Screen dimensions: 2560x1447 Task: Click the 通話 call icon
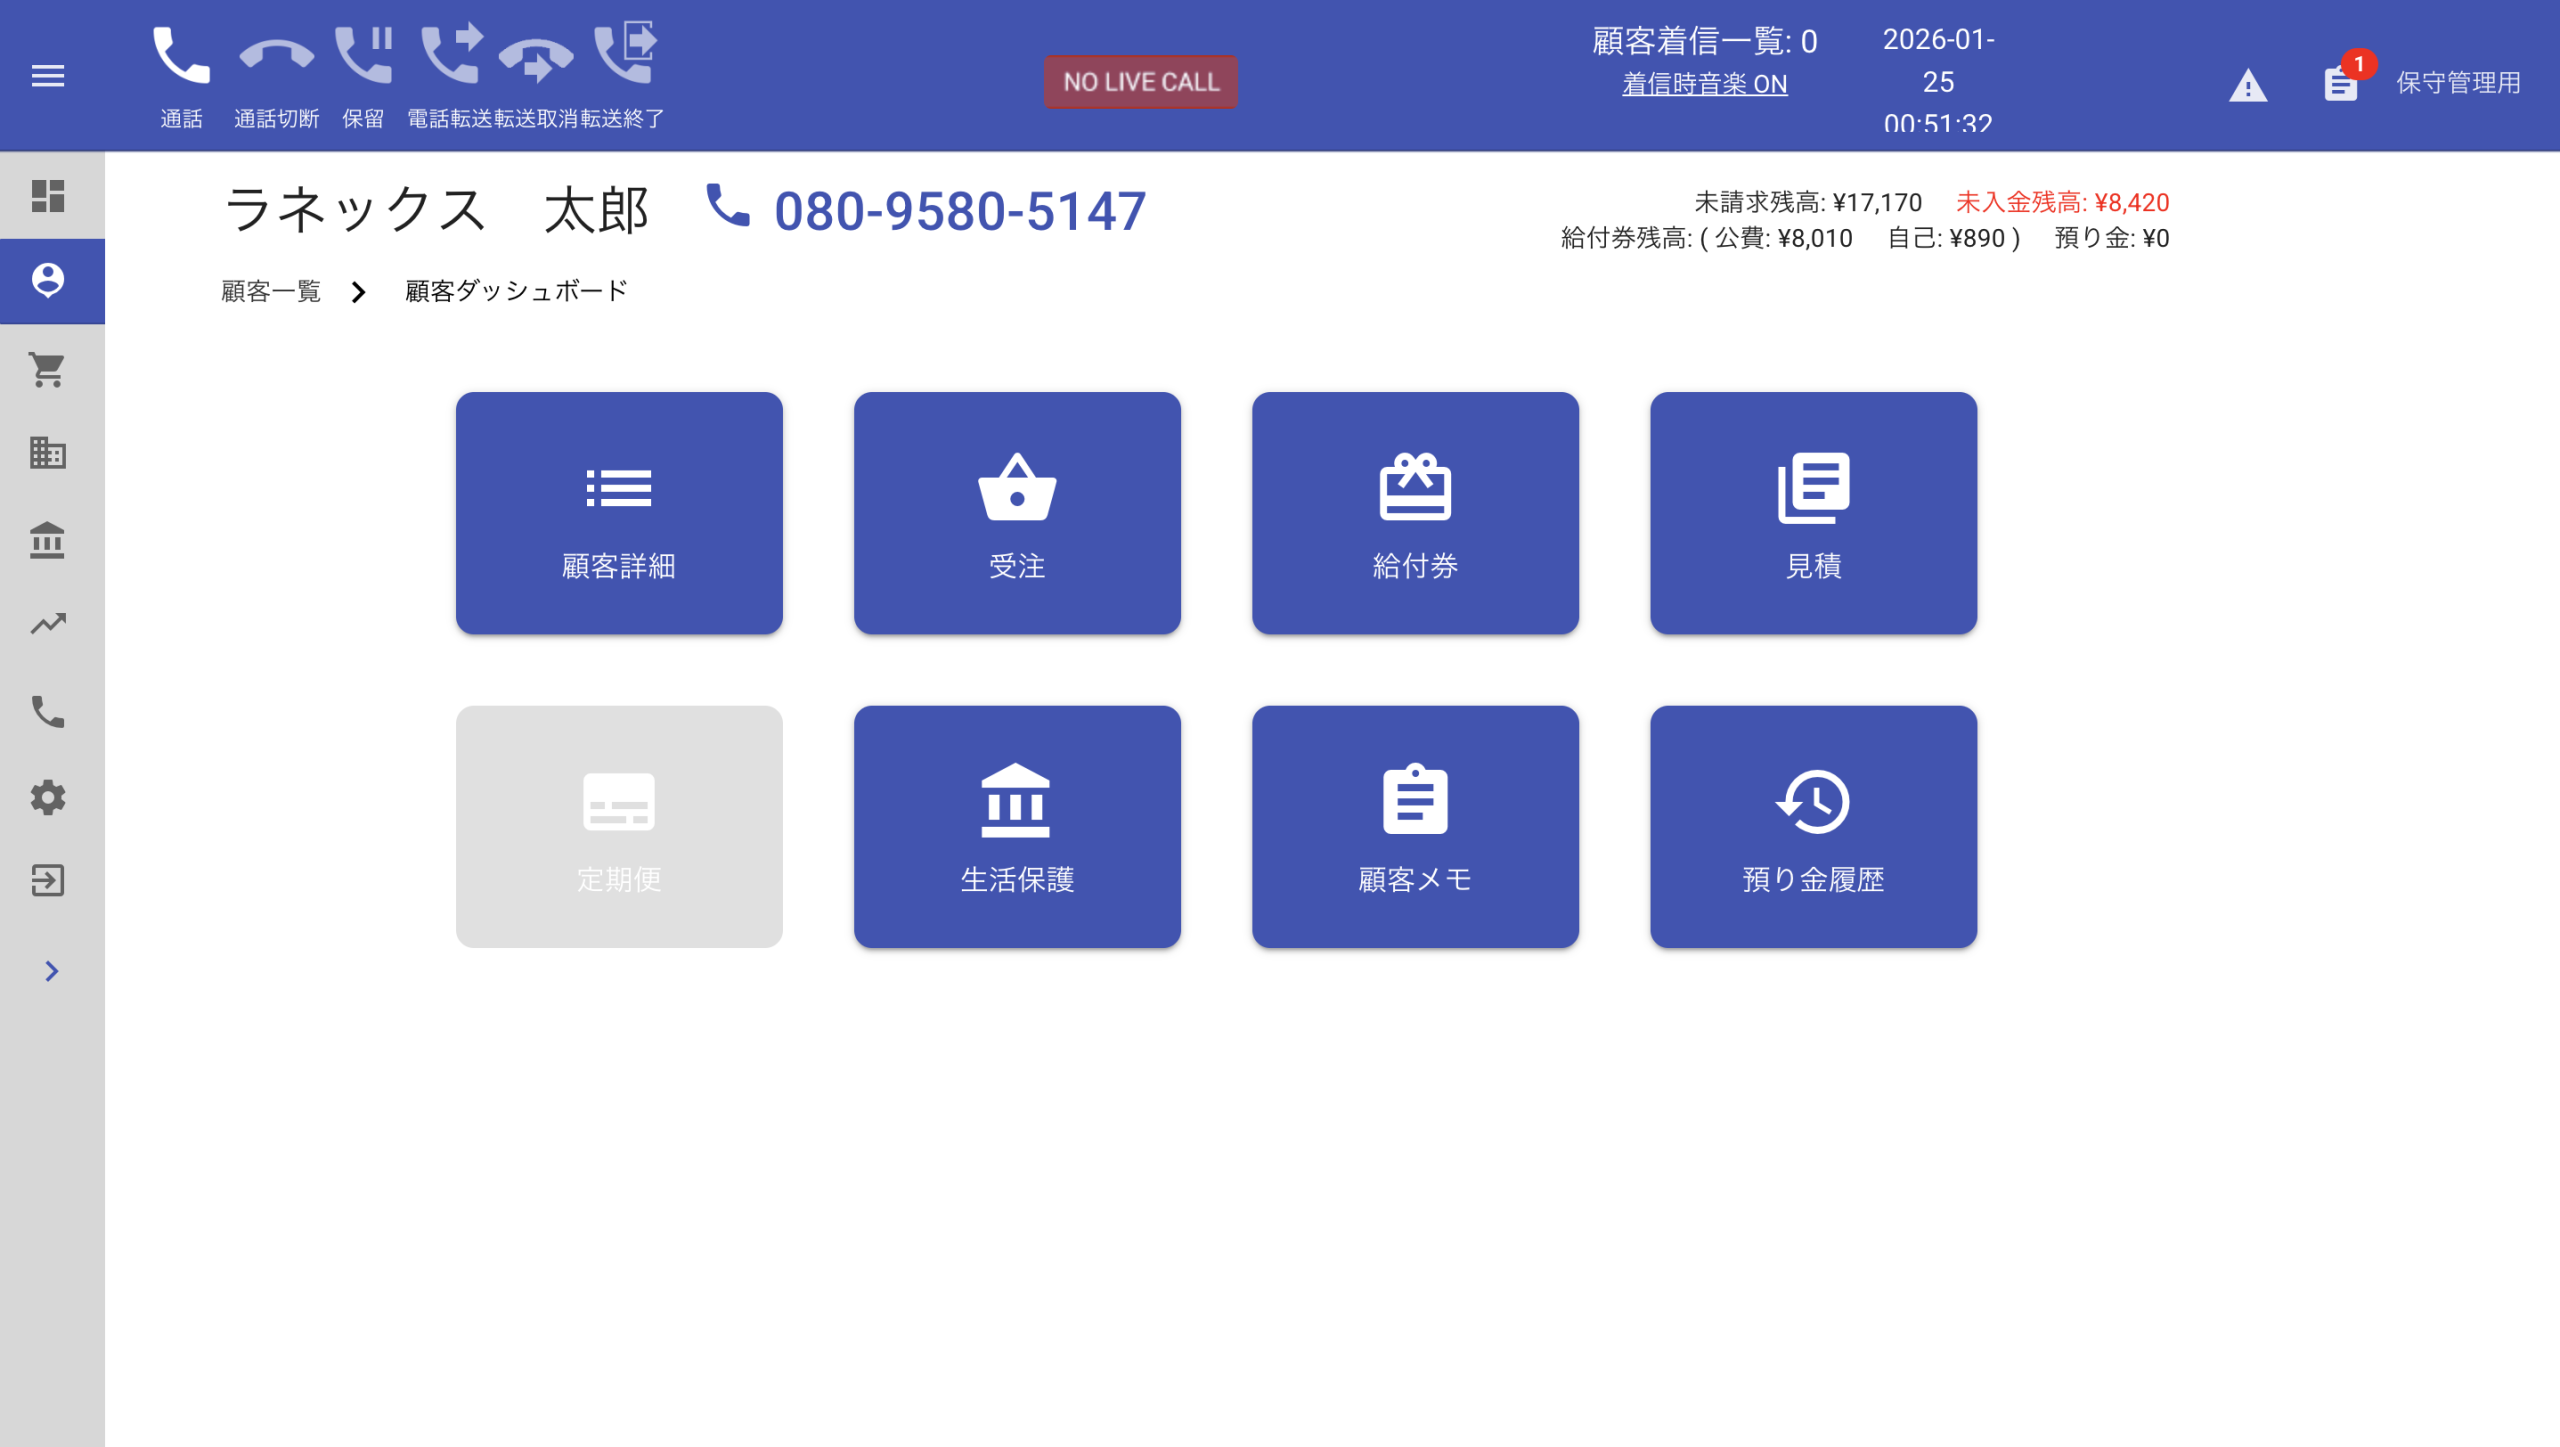click(181, 57)
